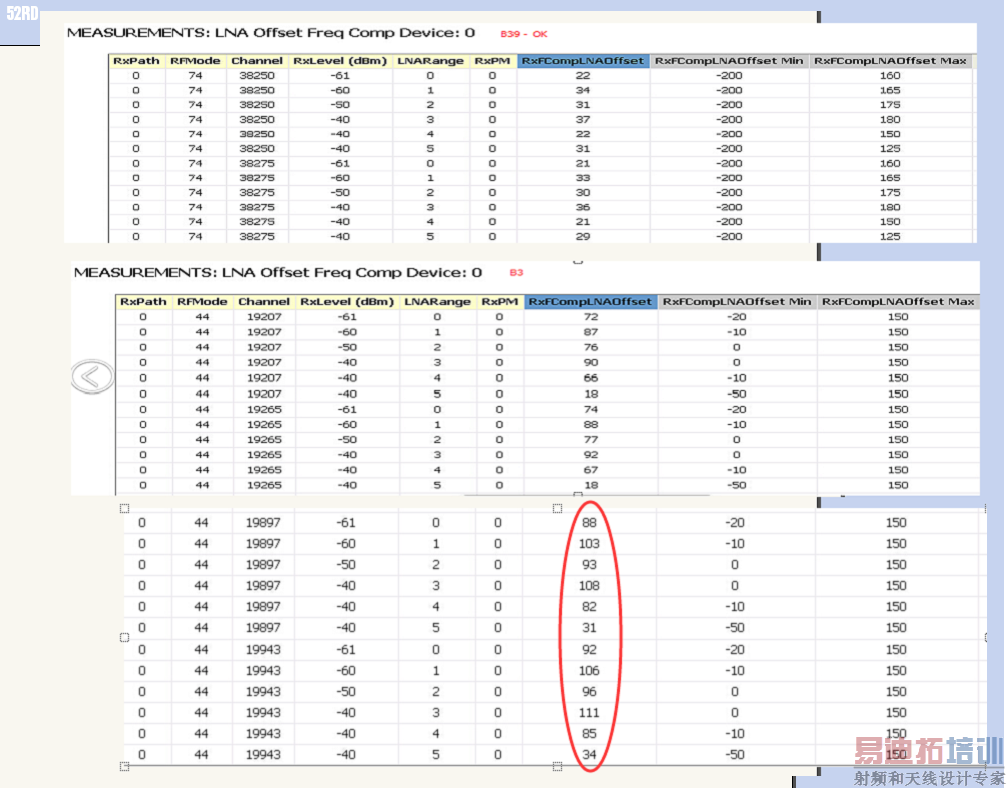Viewport: 1008px width, 788px height.
Task: Select highlighted RxFCompLNAOffset header in B3 table
Action: click(590, 301)
